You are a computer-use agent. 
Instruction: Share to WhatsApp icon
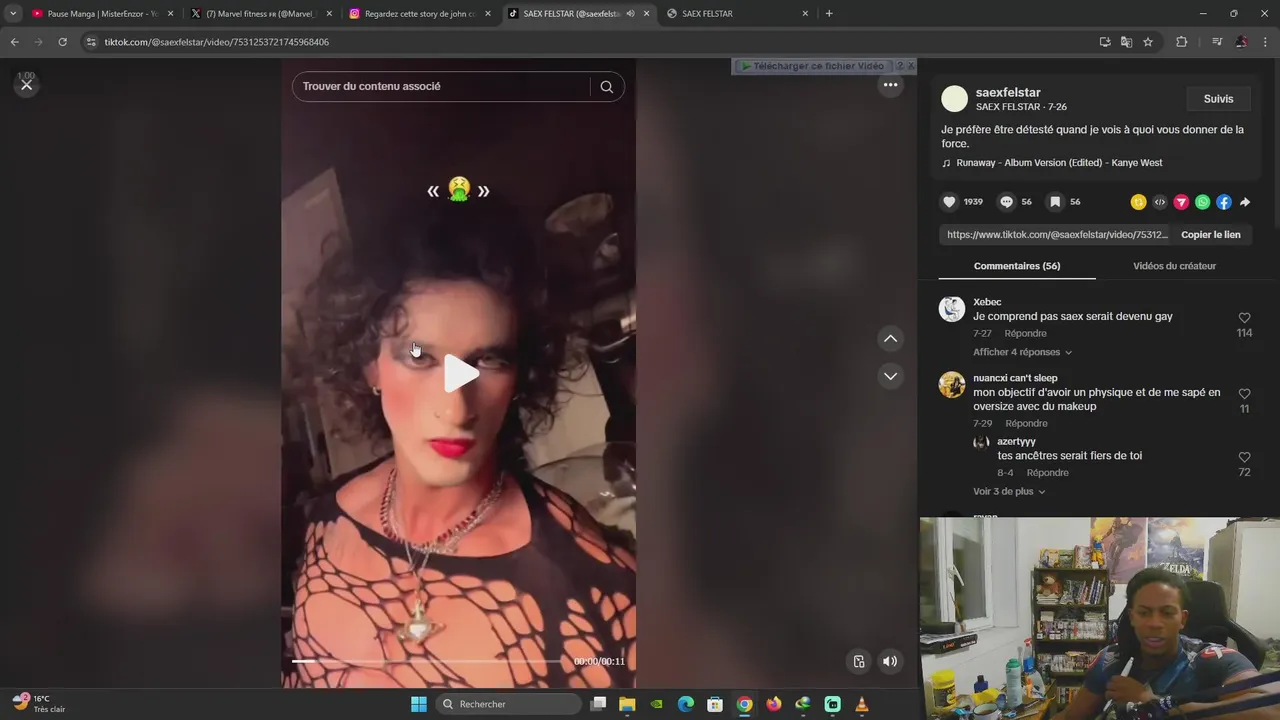pos(1202,202)
